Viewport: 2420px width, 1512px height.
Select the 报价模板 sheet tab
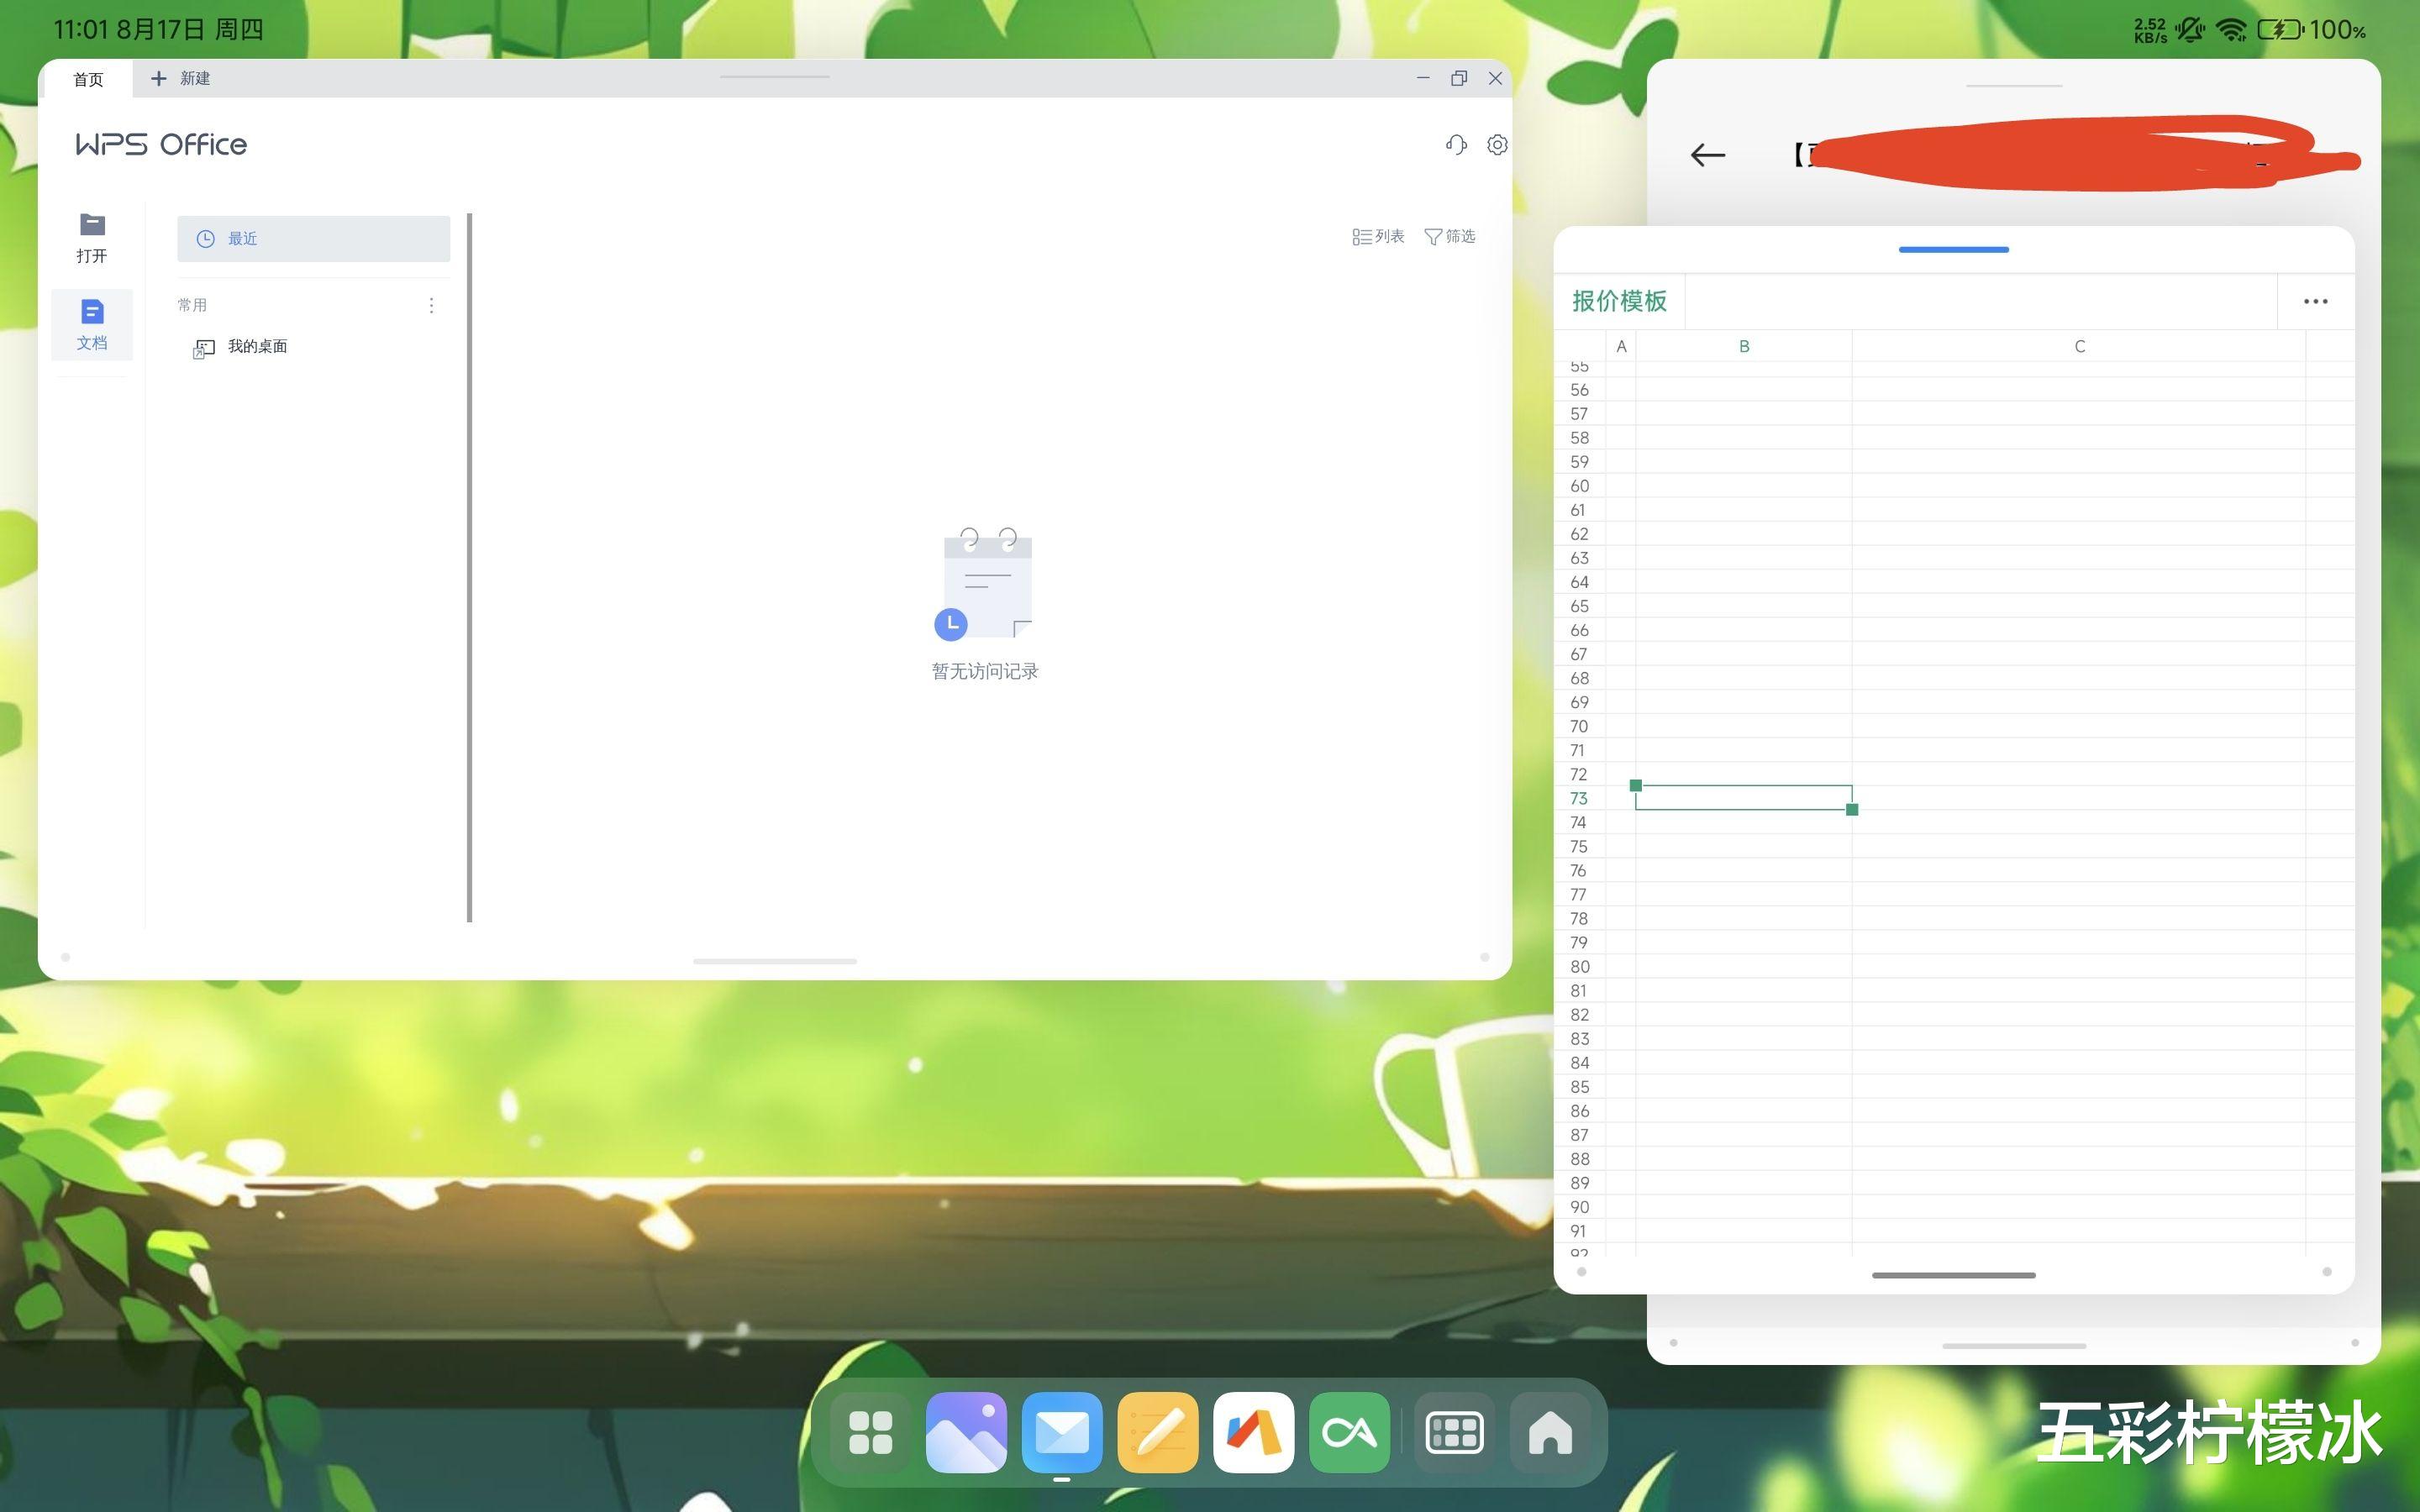(1619, 301)
